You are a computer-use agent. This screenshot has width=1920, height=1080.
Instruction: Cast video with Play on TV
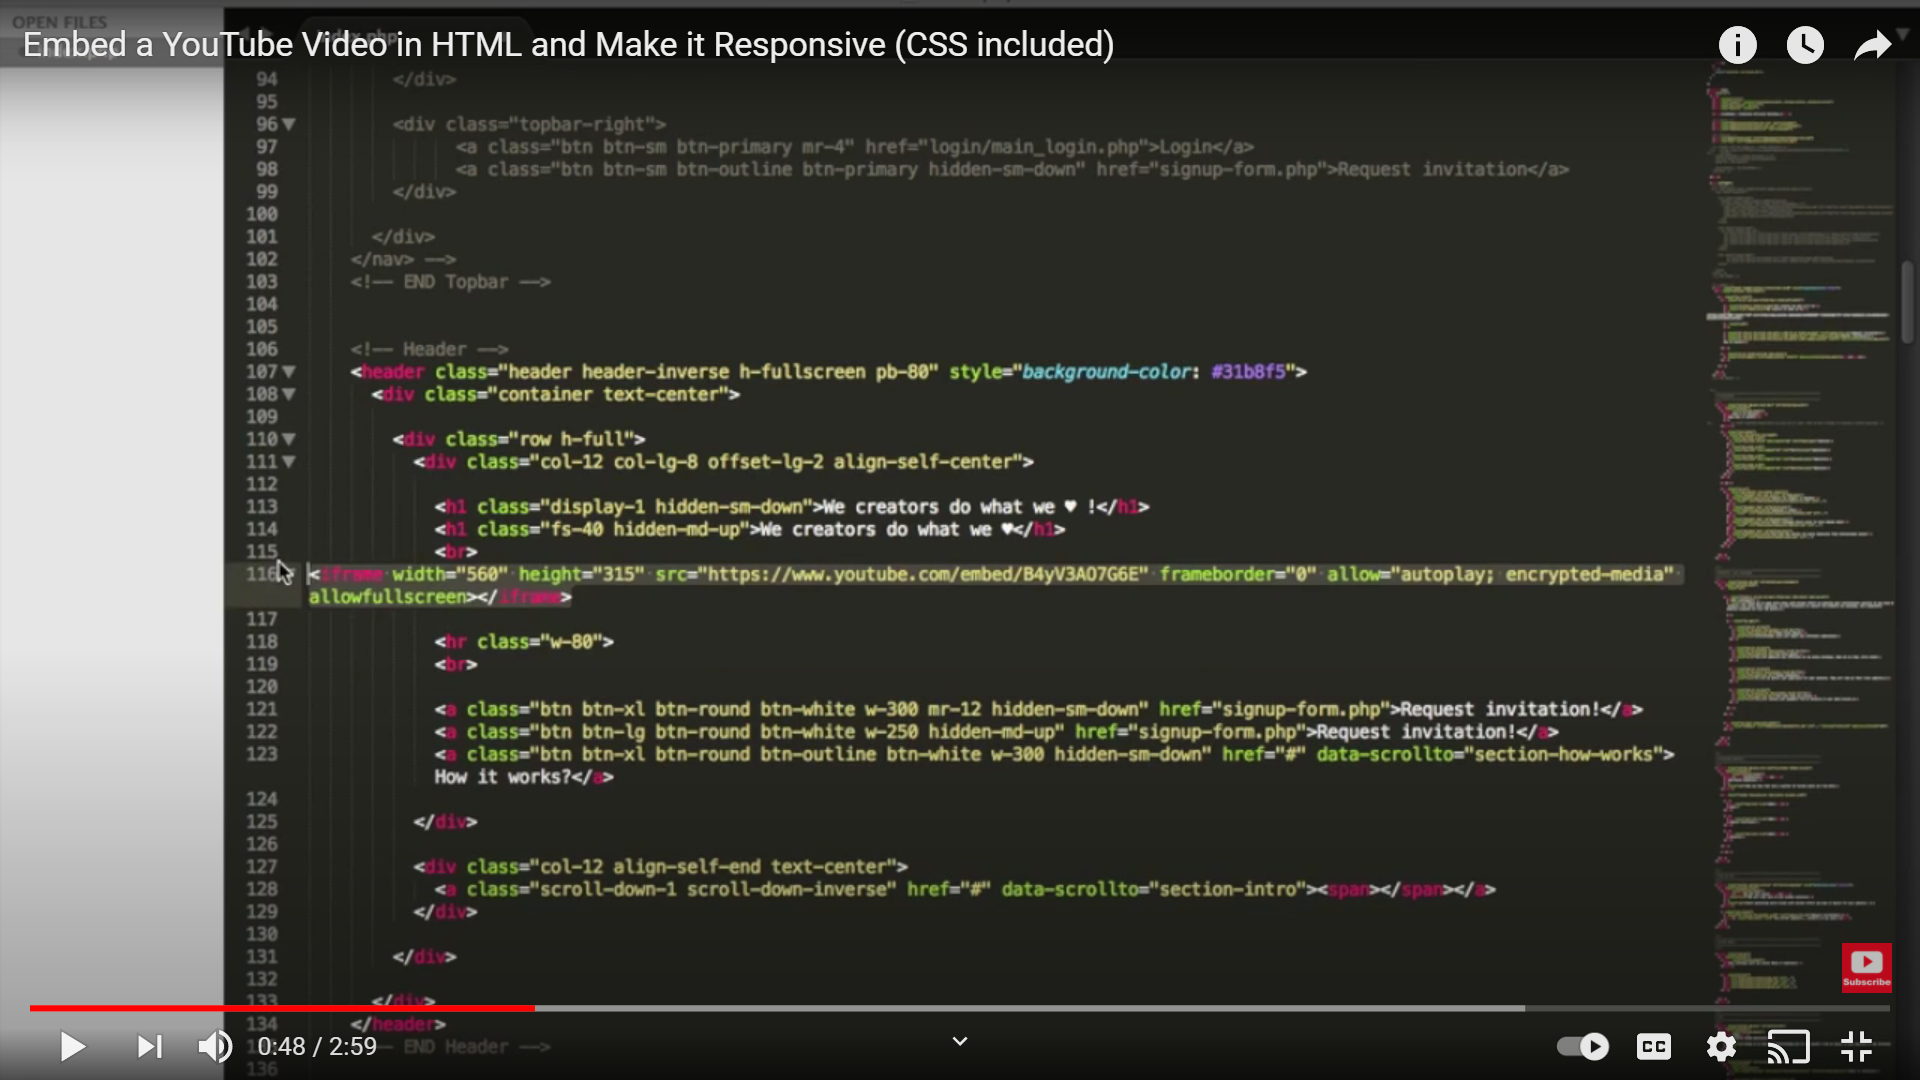pos(1789,1047)
